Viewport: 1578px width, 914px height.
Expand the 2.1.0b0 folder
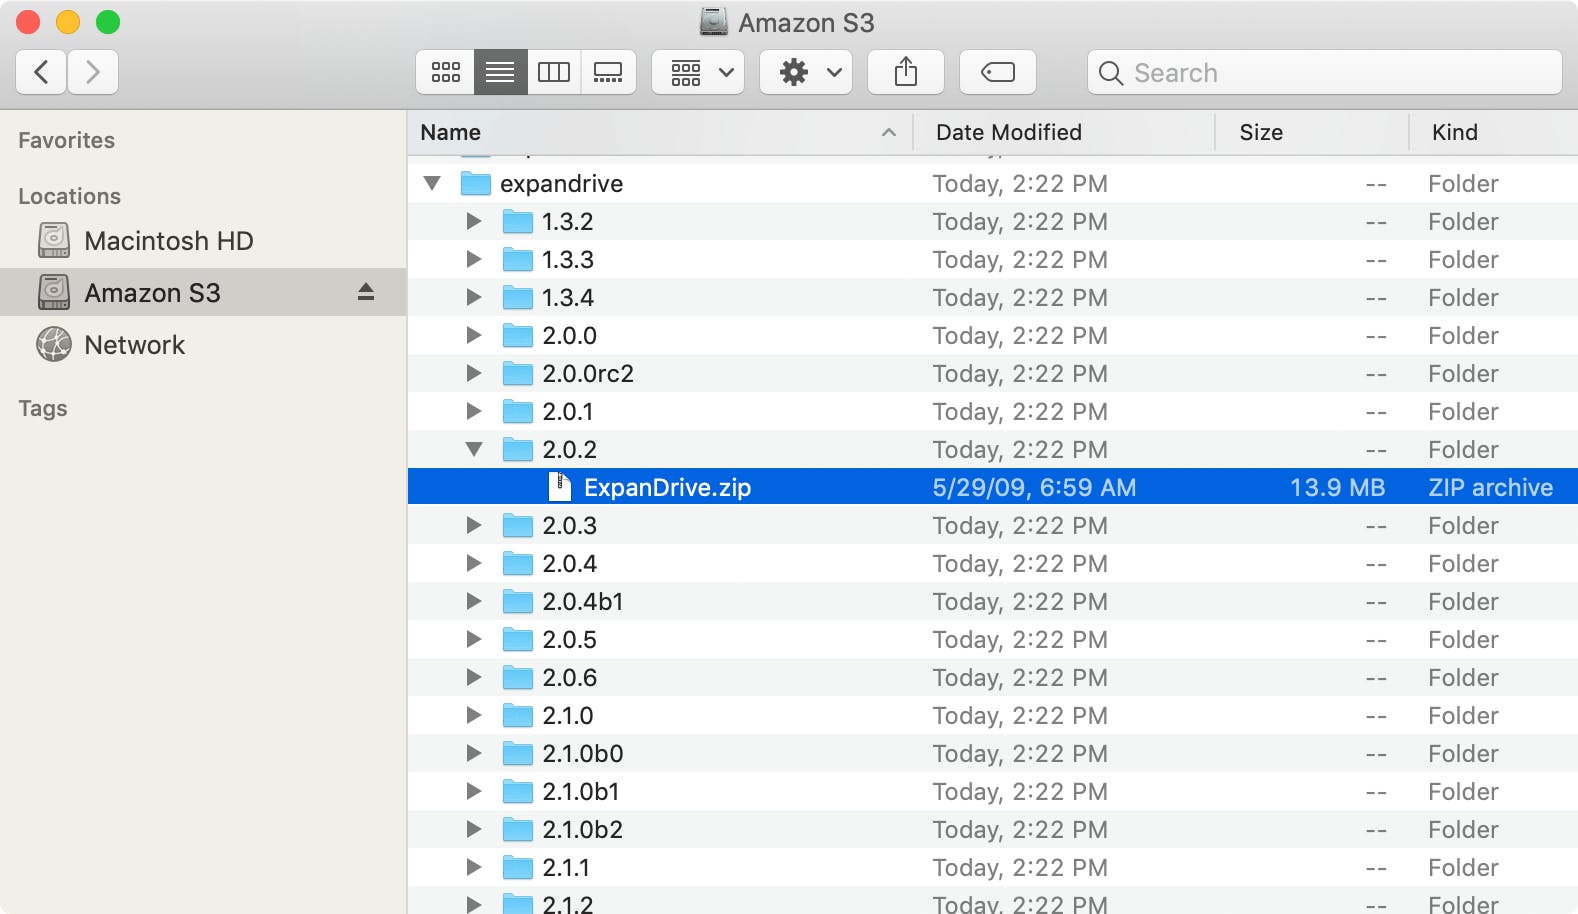pyautogui.click(x=474, y=753)
